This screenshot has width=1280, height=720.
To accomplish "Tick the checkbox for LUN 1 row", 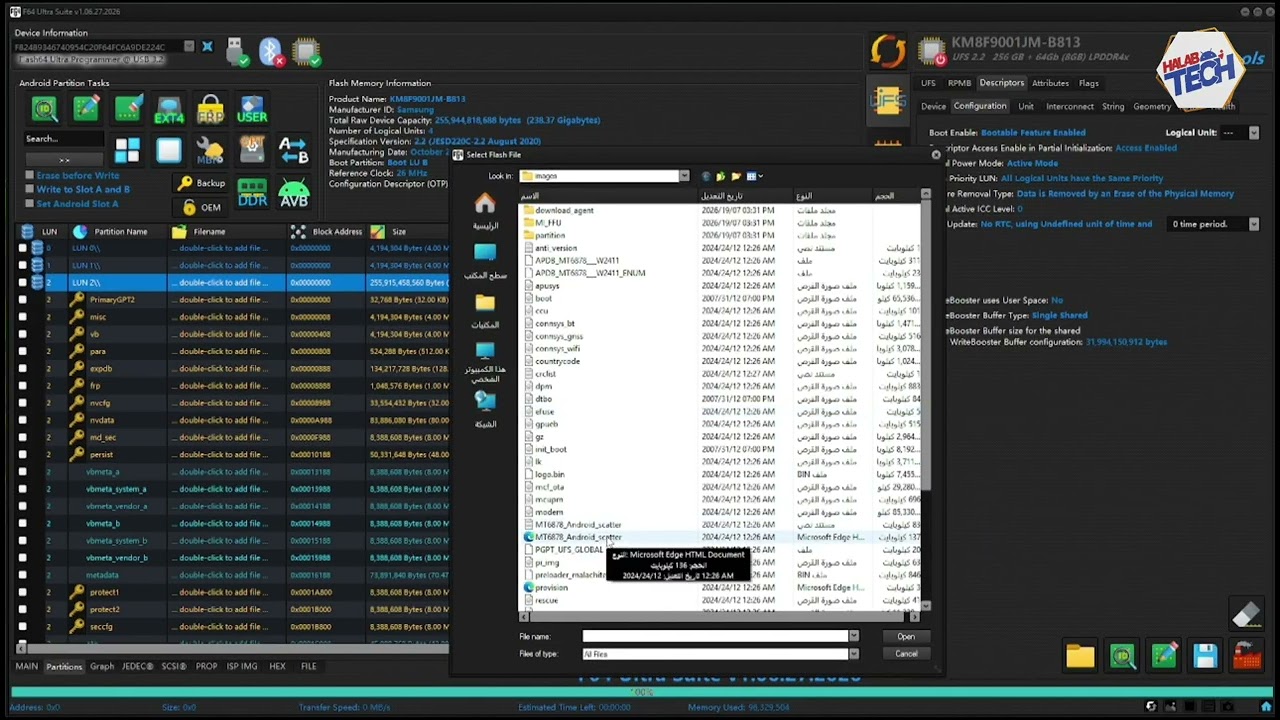I will pyautogui.click(x=23, y=265).
